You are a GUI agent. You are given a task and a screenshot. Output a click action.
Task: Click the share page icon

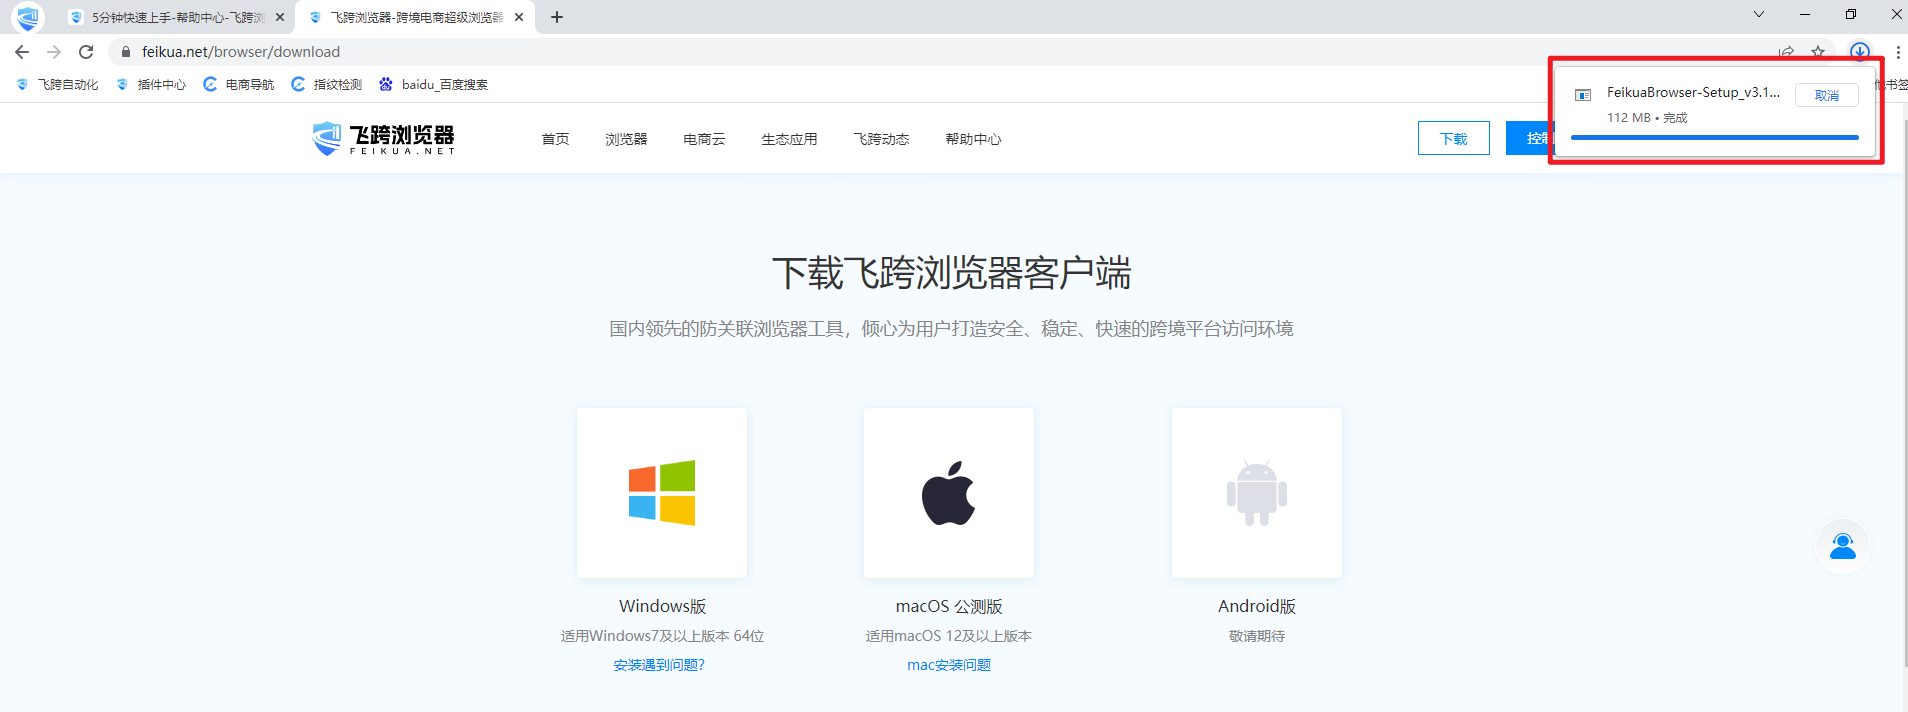1786,52
